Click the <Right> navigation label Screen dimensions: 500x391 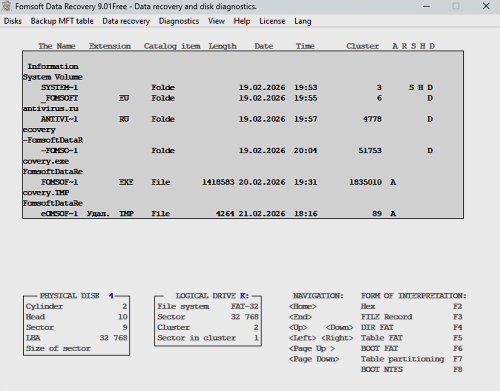pyautogui.click(x=337, y=338)
